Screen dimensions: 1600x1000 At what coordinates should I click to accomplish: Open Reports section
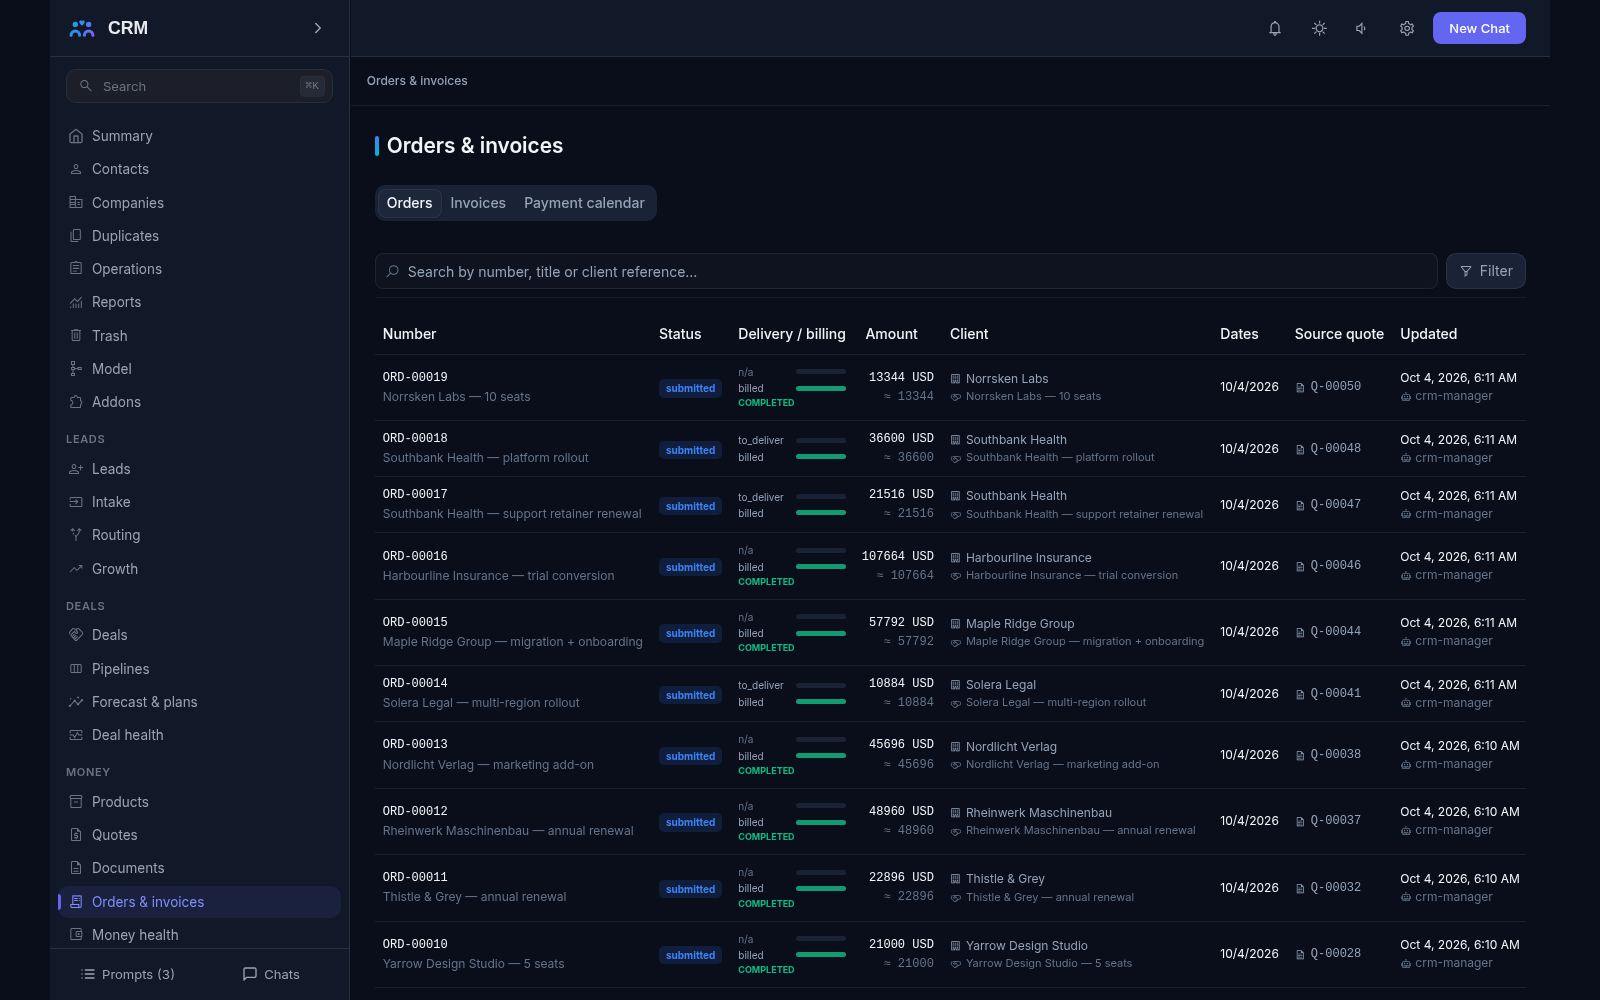pos(199,302)
